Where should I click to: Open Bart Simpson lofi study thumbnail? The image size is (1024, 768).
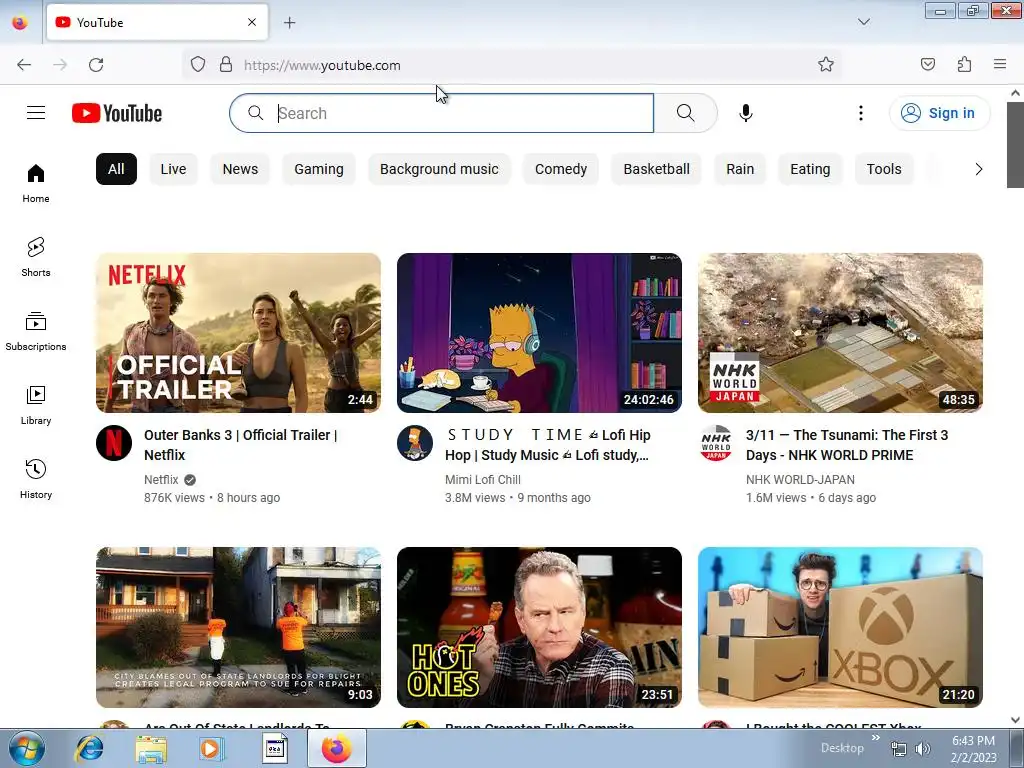539,333
